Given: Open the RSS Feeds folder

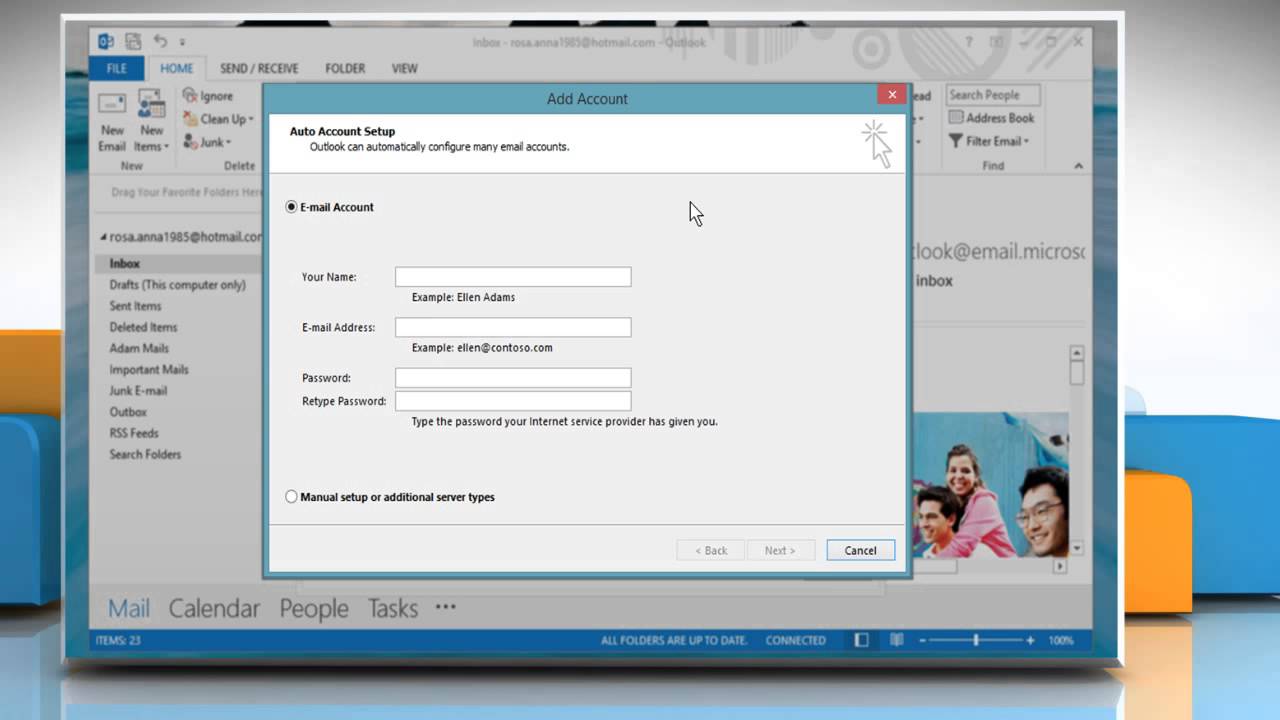Looking at the screenshot, I should pos(134,433).
